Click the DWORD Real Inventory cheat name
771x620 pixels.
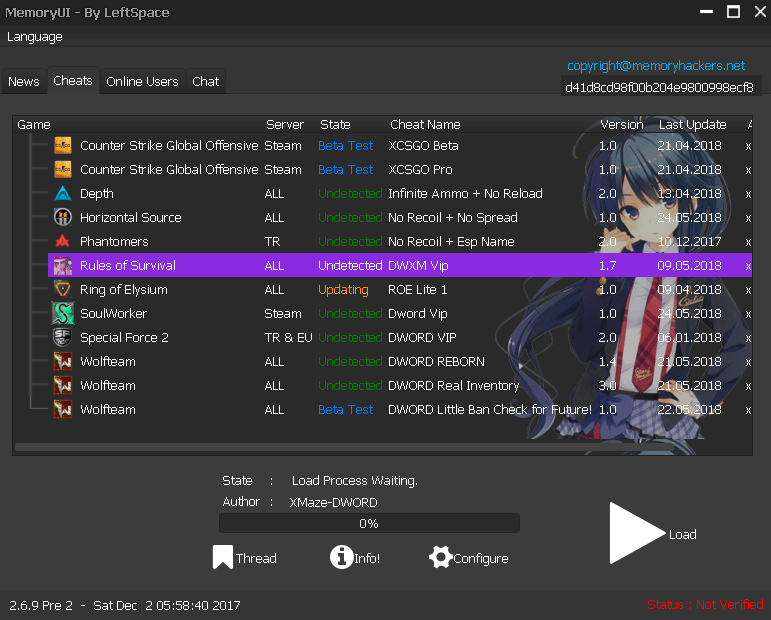454,385
